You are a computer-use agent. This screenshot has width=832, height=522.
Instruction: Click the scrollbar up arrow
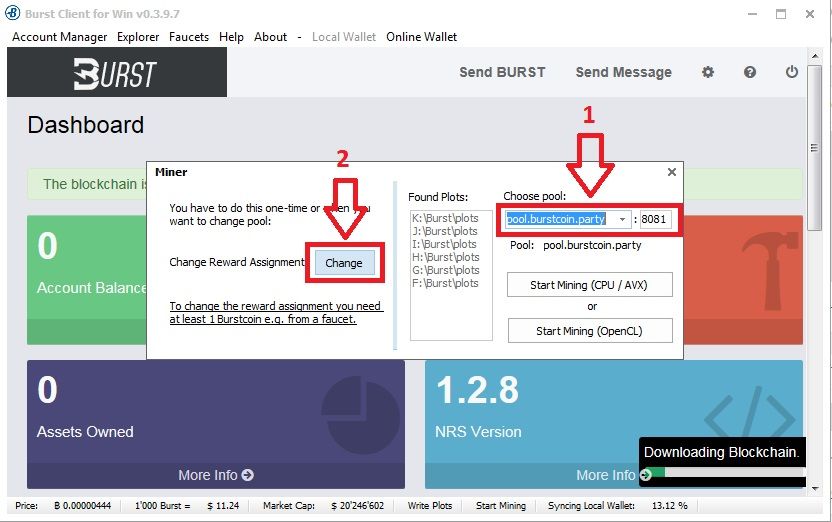814,56
